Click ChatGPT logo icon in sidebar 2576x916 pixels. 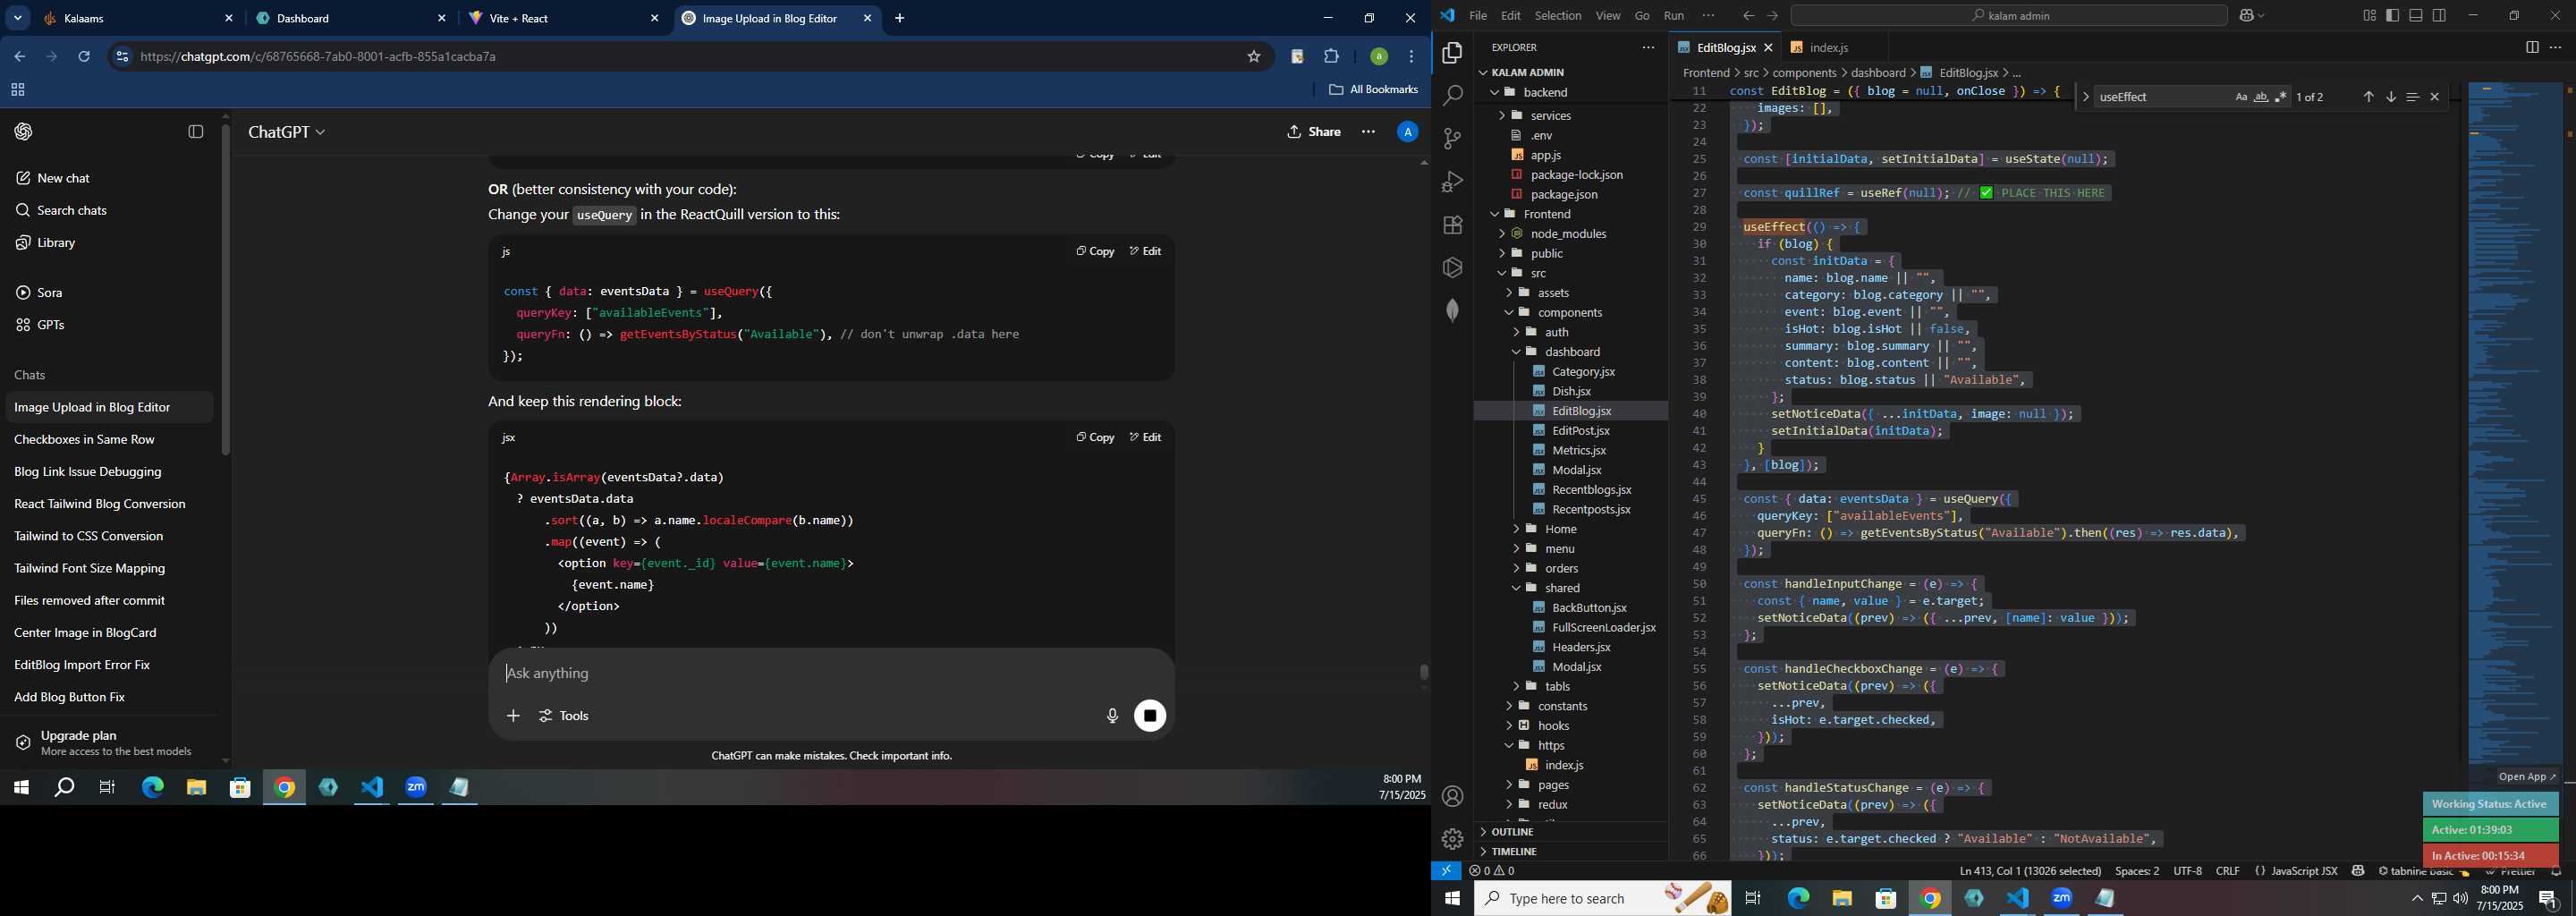click(24, 132)
